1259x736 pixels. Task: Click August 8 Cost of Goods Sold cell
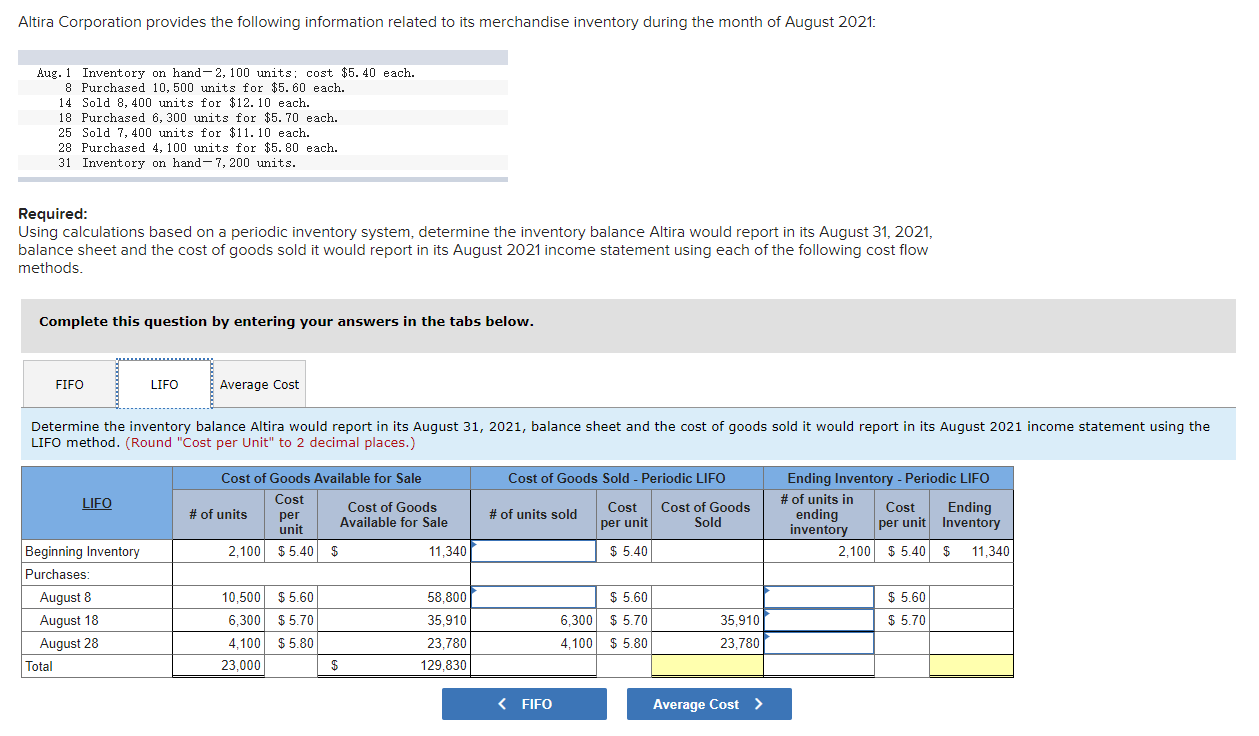pos(707,598)
